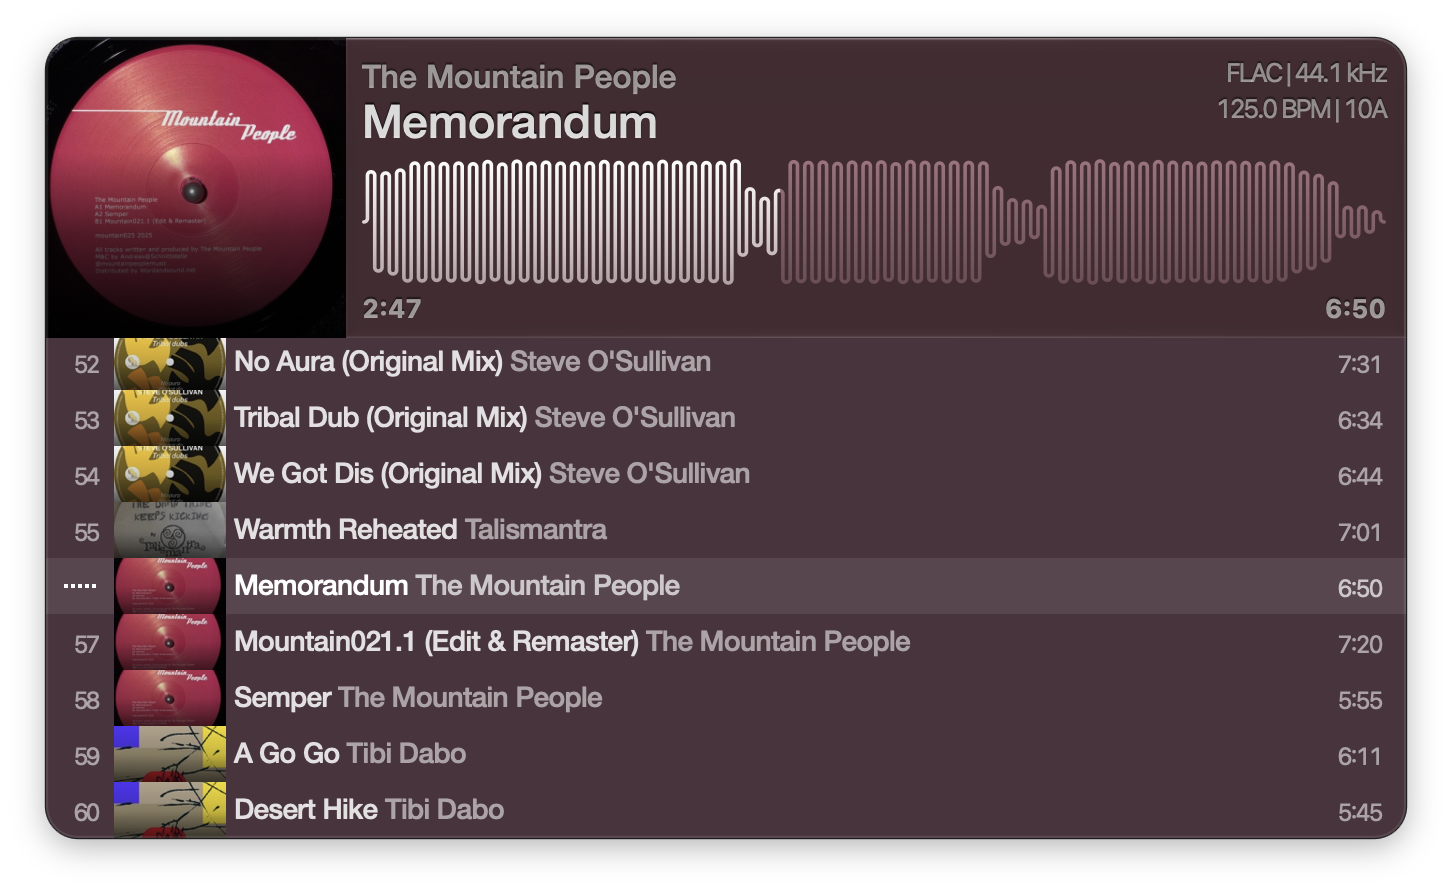This screenshot has height=892, width=1452.
Task: Click the FLAC 44.1 kHz format label
Action: (1306, 74)
